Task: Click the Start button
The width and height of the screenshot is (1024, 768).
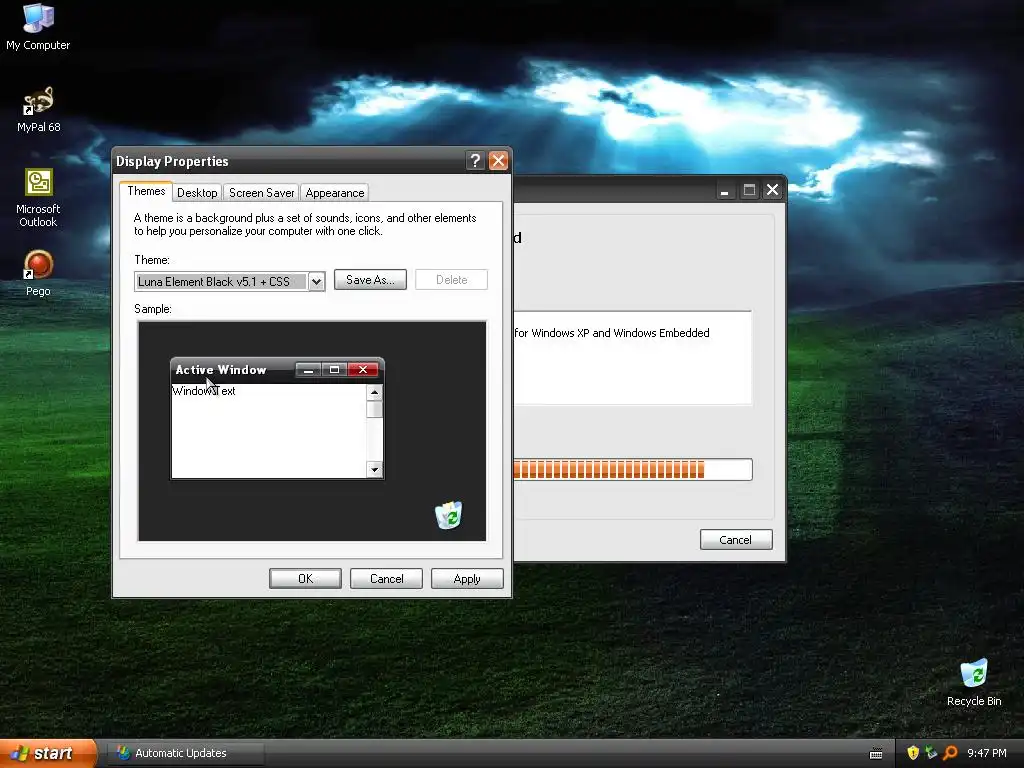Action: point(48,753)
